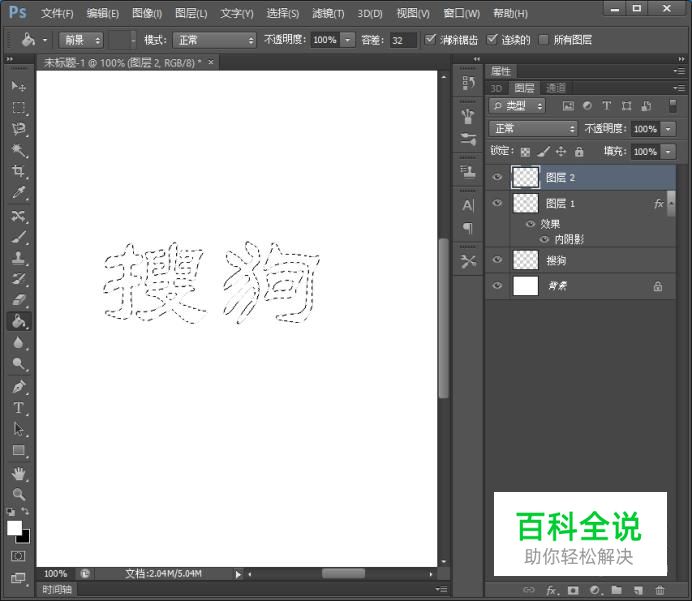Select the Eraser tool
This screenshot has height=601, width=692.
(18, 300)
